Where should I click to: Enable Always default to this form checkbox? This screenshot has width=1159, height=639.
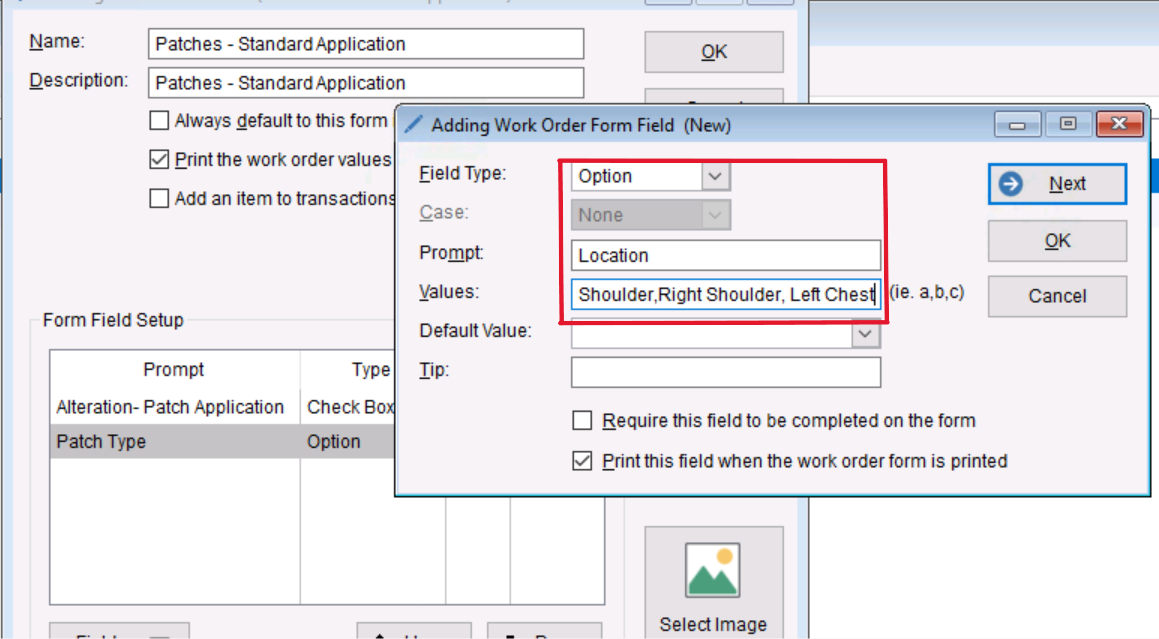[x=159, y=121]
